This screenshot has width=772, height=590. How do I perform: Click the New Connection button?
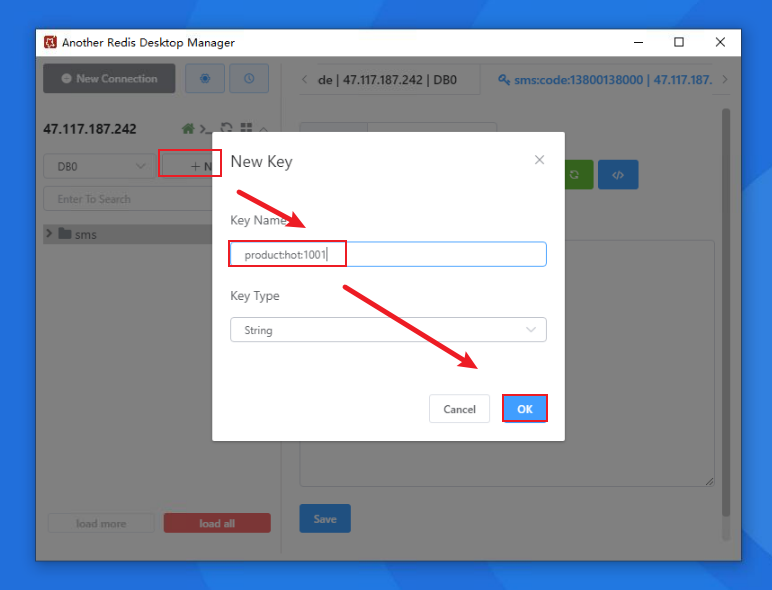(x=109, y=78)
